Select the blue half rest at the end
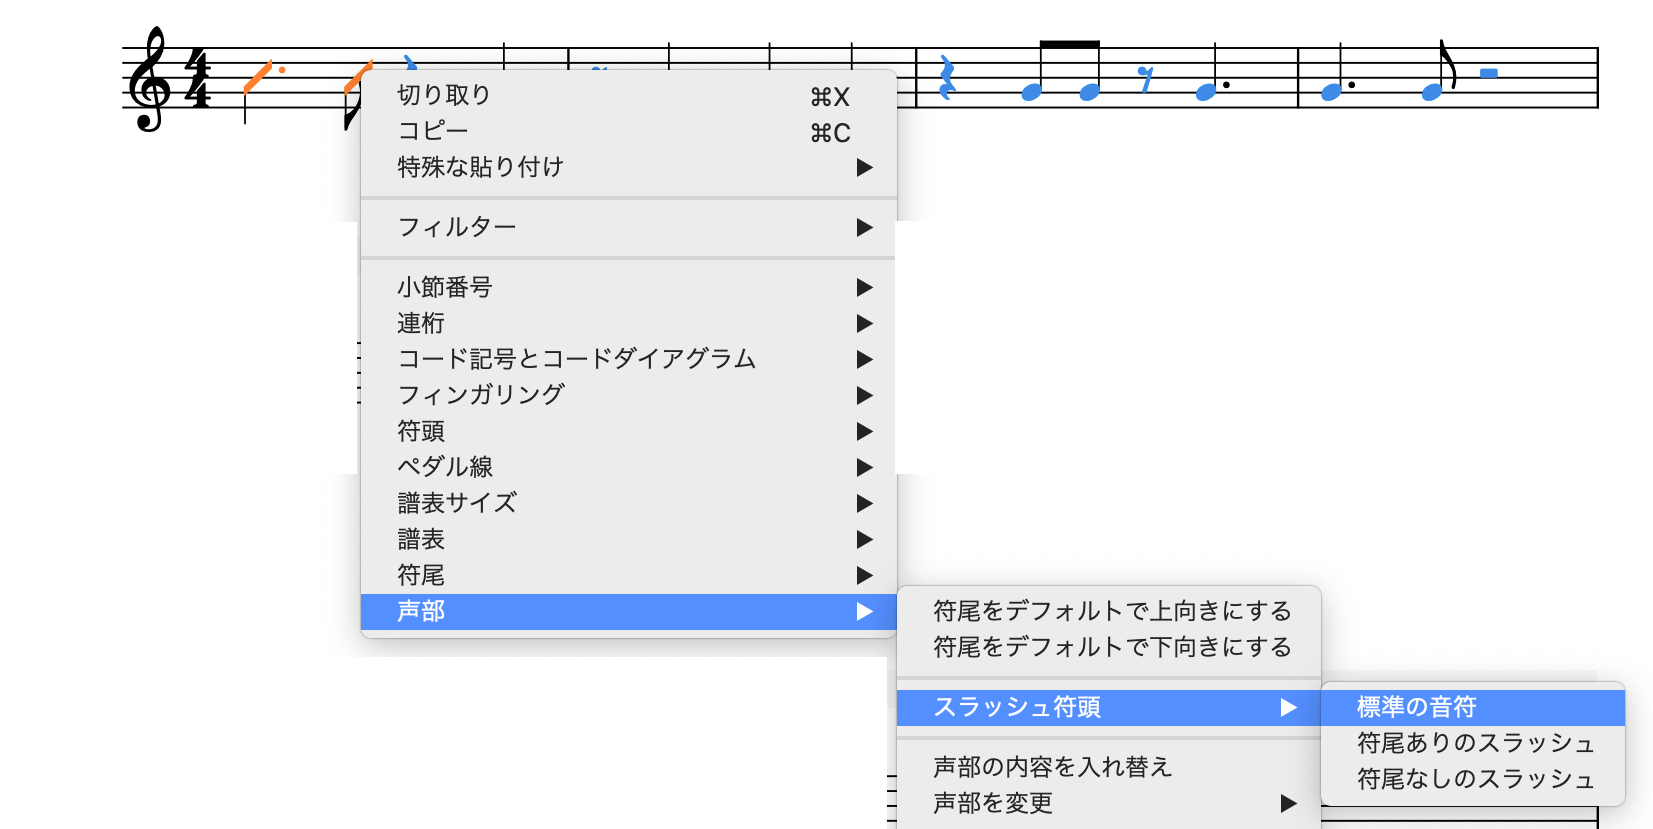The image size is (1653, 829). [1489, 73]
